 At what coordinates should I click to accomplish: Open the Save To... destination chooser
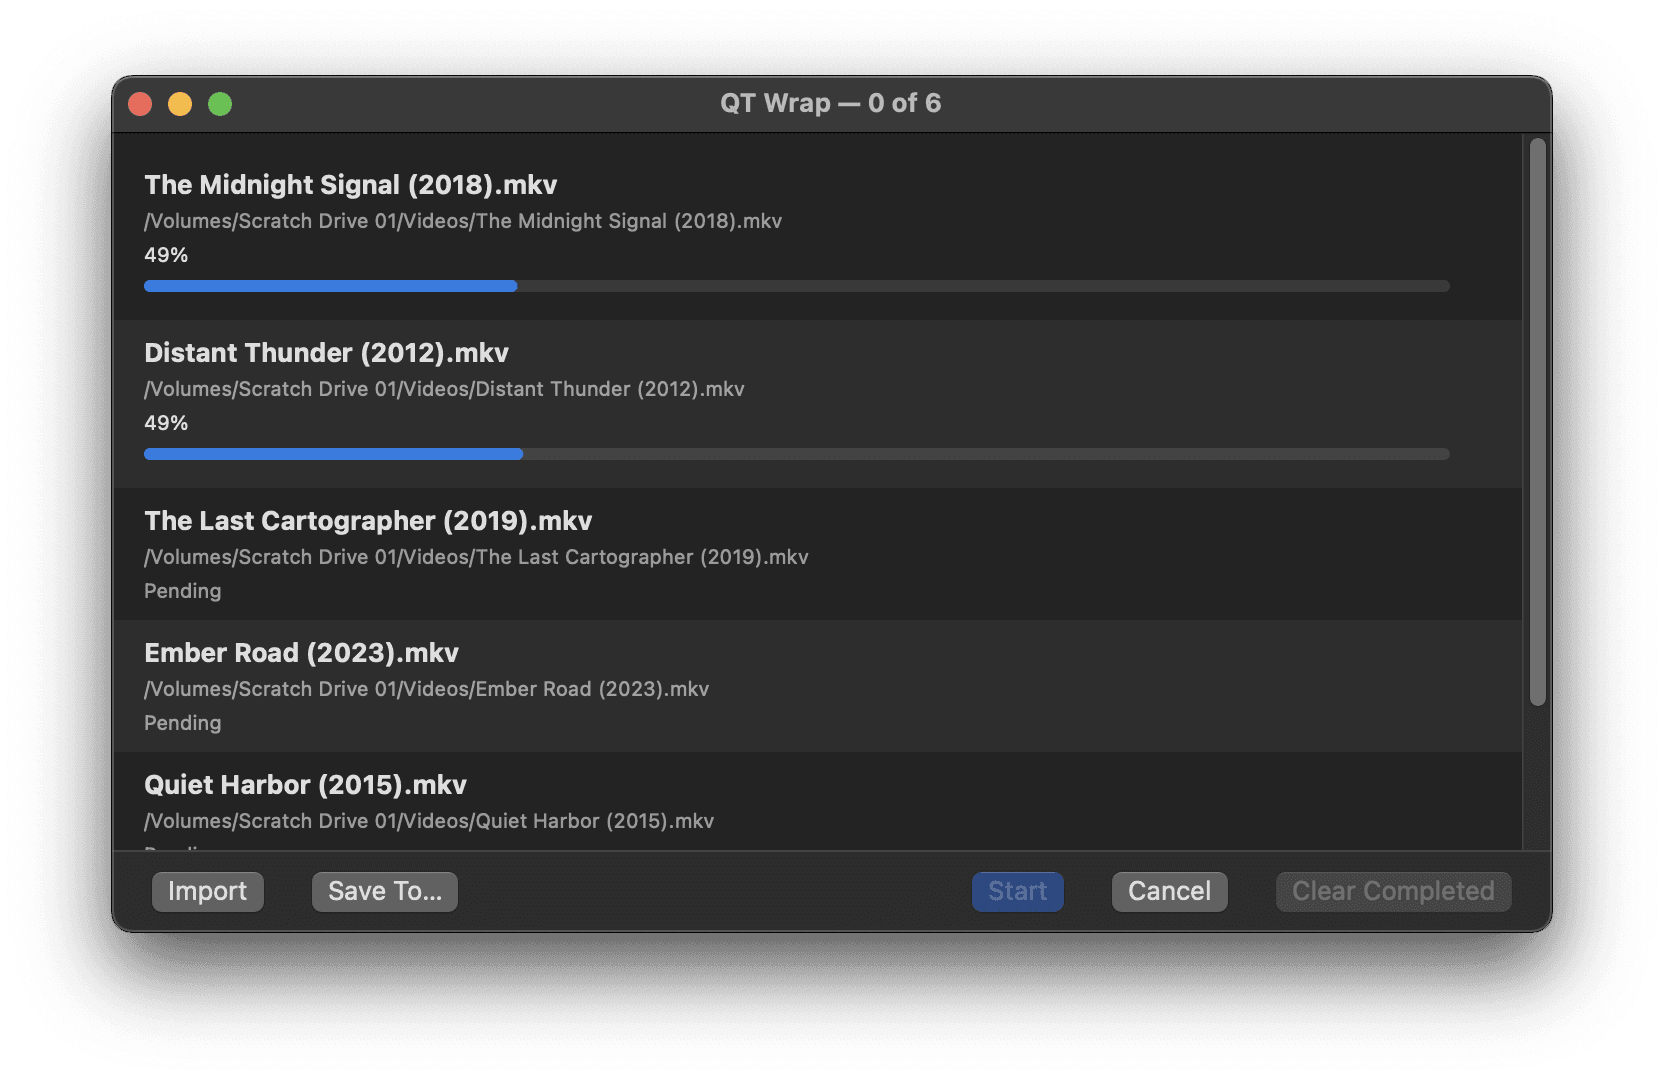[384, 891]
